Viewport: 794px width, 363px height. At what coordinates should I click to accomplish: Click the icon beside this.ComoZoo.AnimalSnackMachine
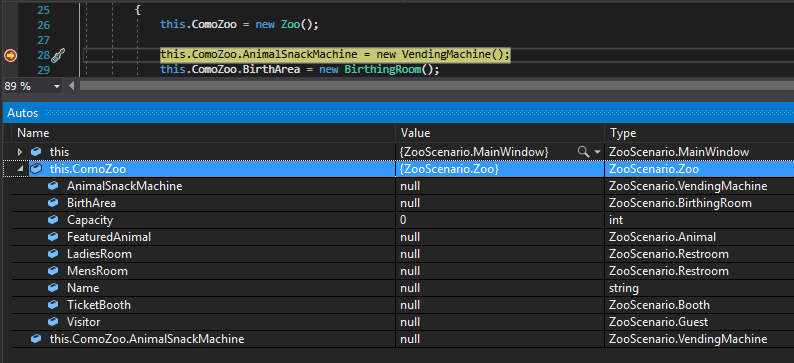(35, 339)
